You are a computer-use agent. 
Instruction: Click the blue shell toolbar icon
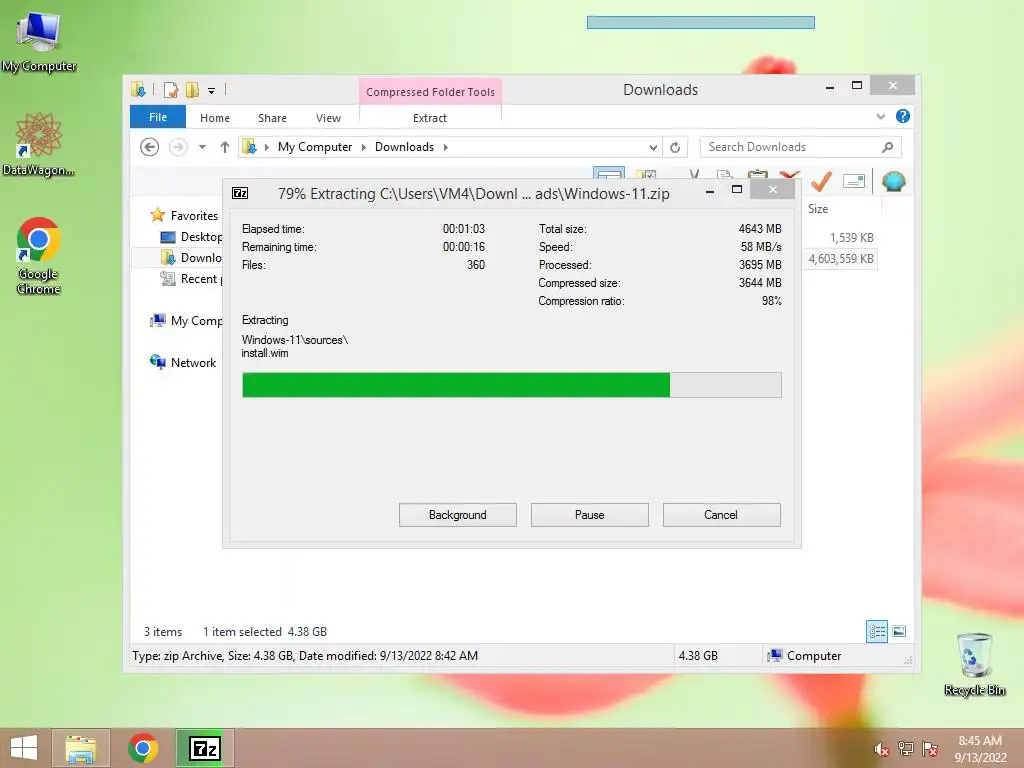click(893, 181)
